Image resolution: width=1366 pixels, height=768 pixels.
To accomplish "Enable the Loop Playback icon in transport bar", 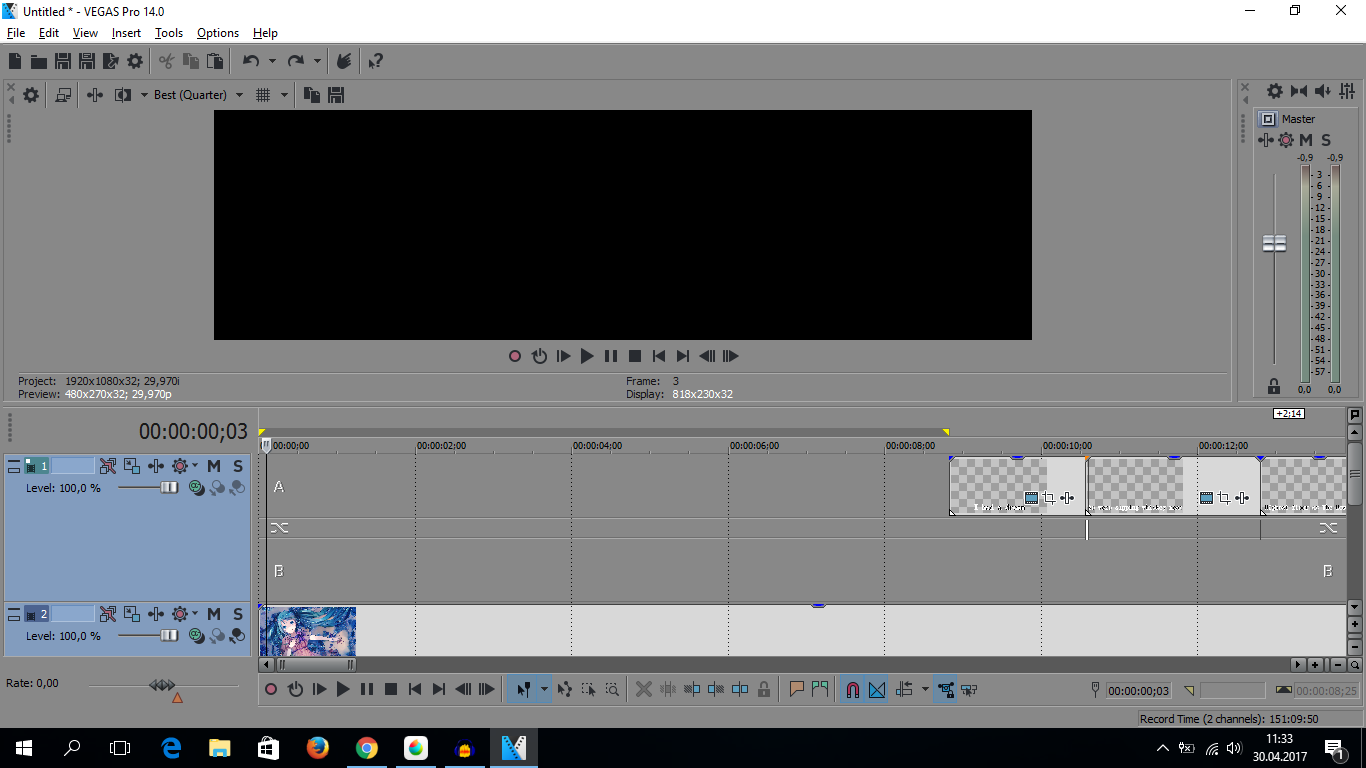I will coord(295,689).
